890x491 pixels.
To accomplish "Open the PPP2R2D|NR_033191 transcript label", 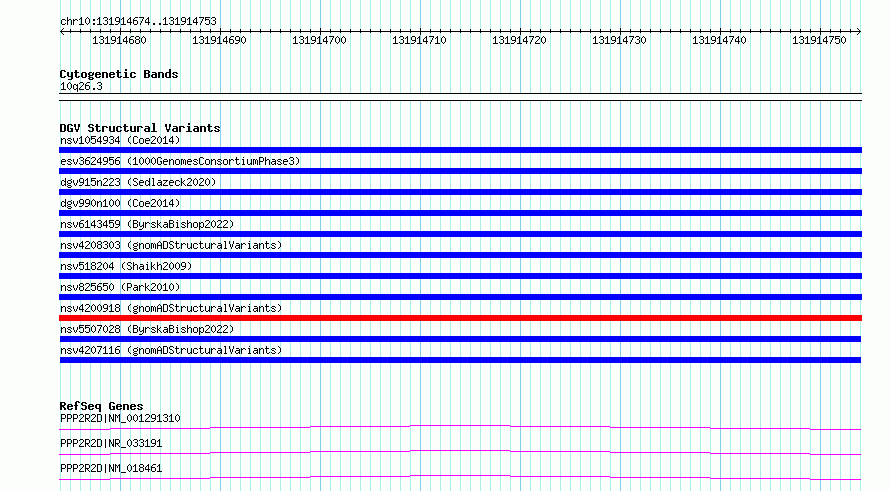I will [x=111, y=443].
